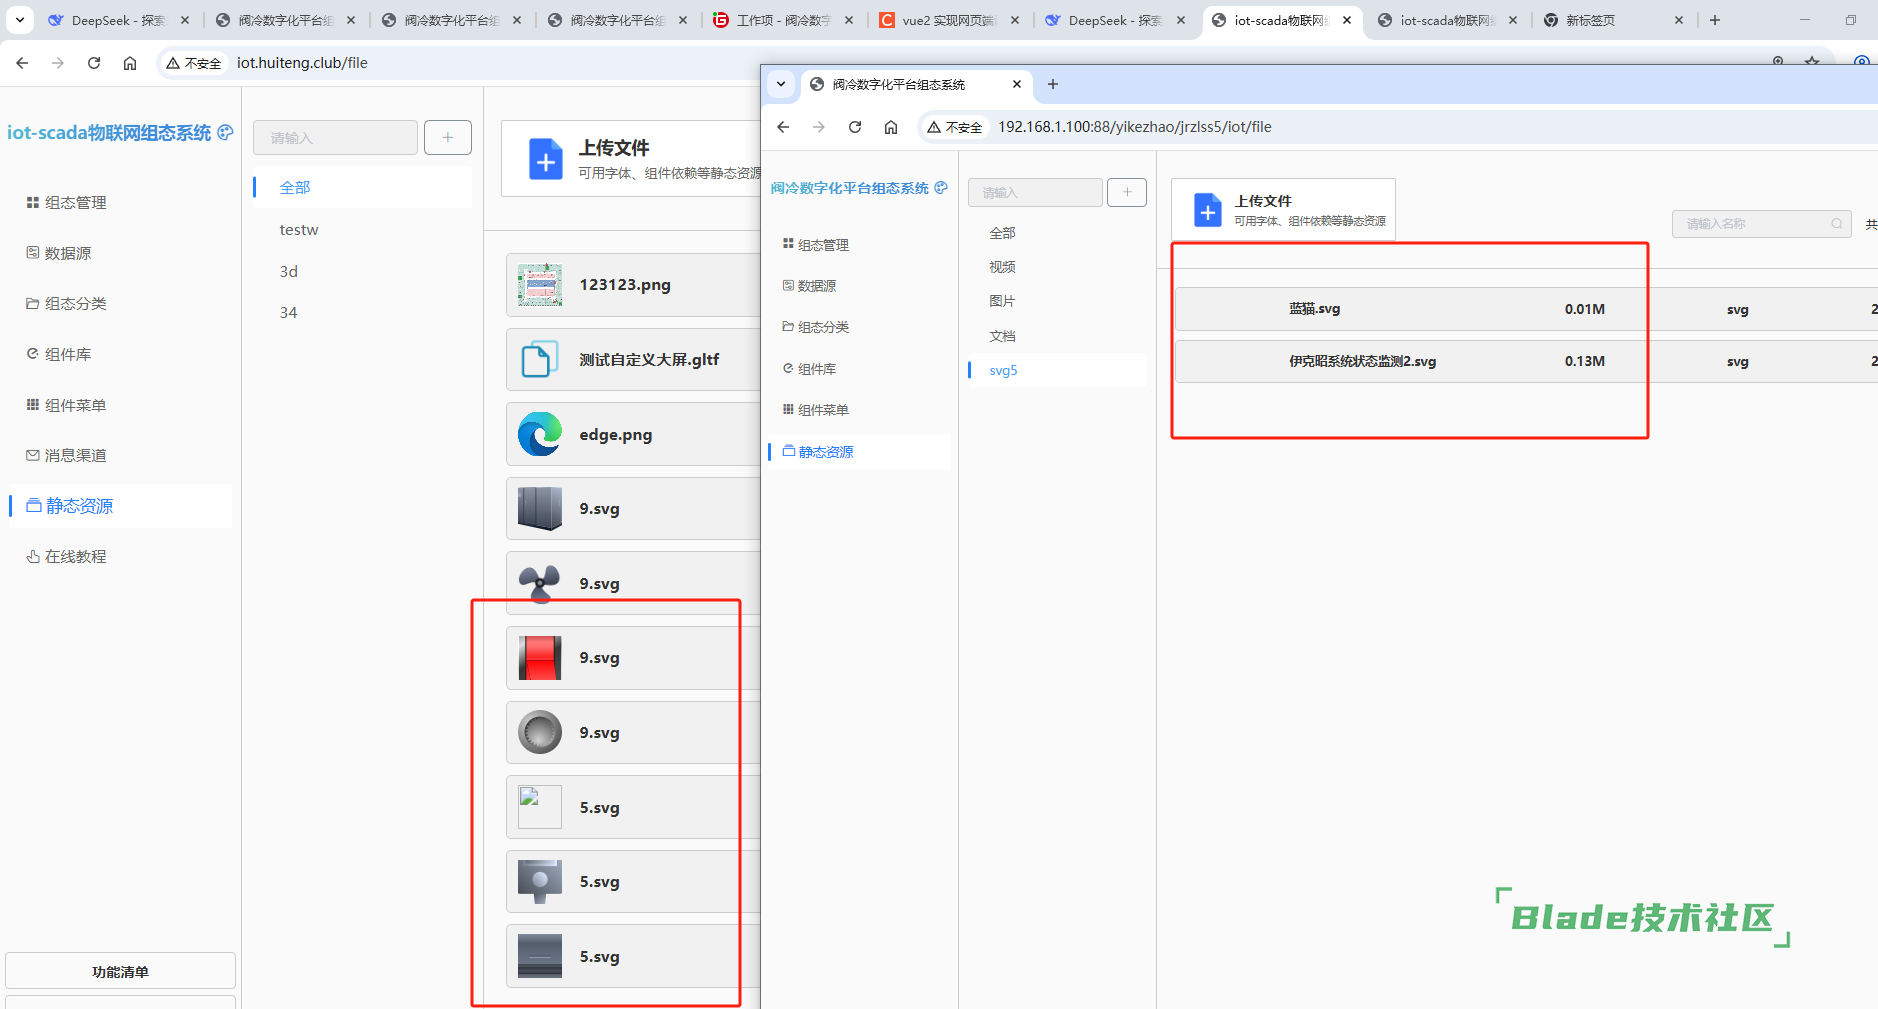Click the broken-image 5.svg thumbnail
The image size is (1878, 1009).
point(540,807)
